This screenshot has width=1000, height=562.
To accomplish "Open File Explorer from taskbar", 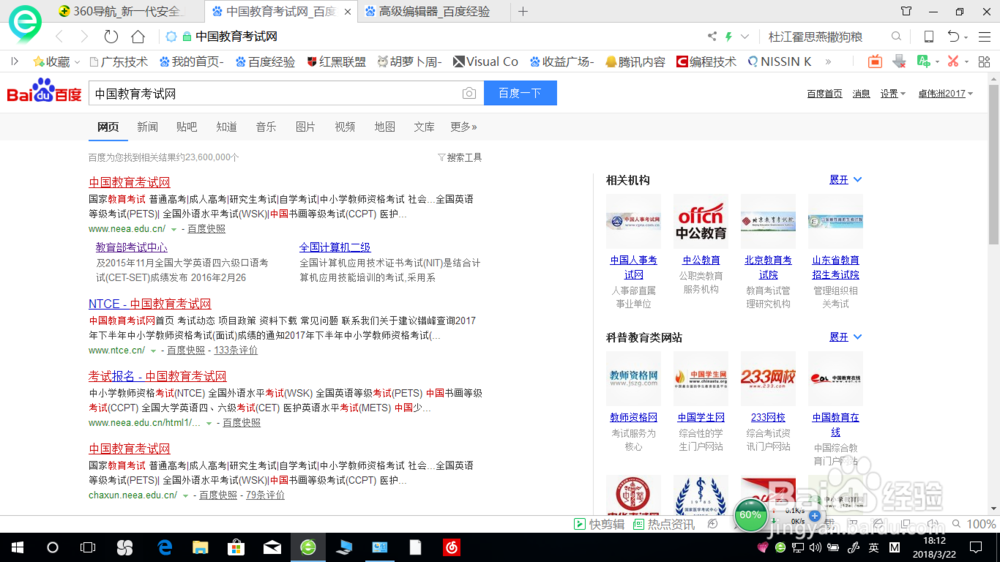I will coord(200,547).
